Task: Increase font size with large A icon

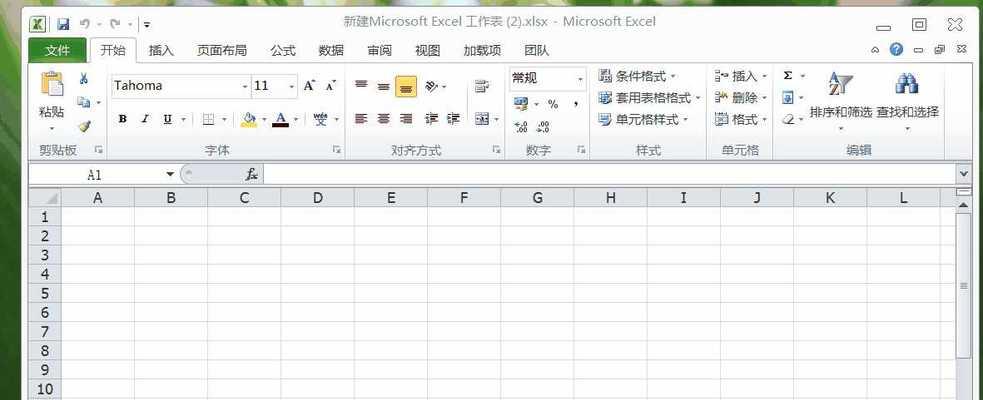Action: coord(310,86)
